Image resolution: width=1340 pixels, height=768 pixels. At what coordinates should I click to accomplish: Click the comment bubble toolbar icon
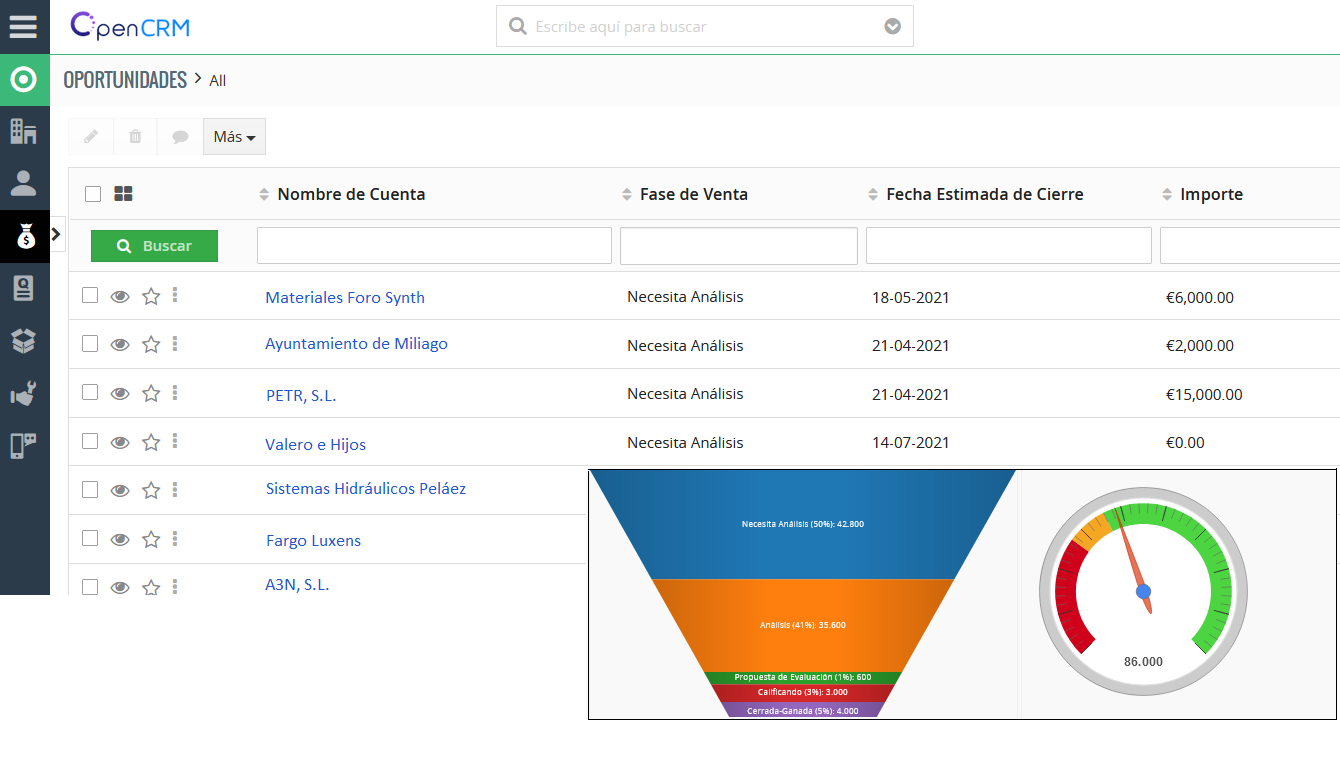click(180, 136)
